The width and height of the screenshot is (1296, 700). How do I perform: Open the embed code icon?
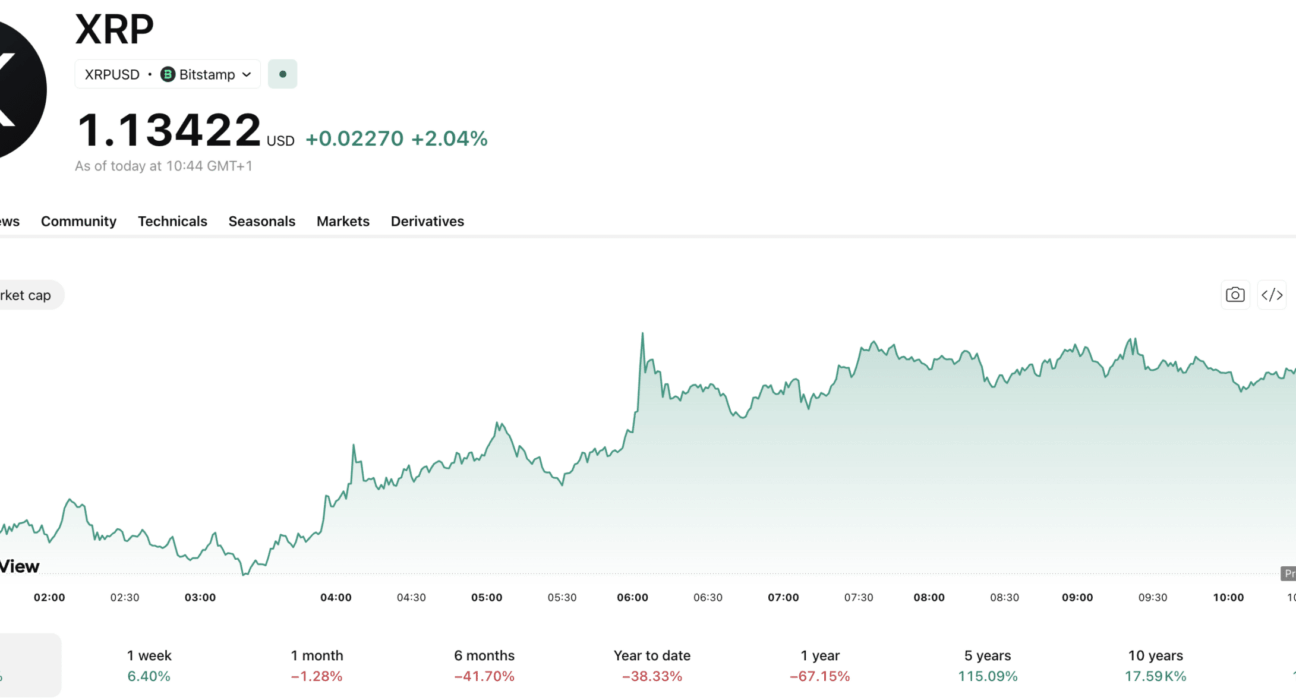[x=1272, y=295]
